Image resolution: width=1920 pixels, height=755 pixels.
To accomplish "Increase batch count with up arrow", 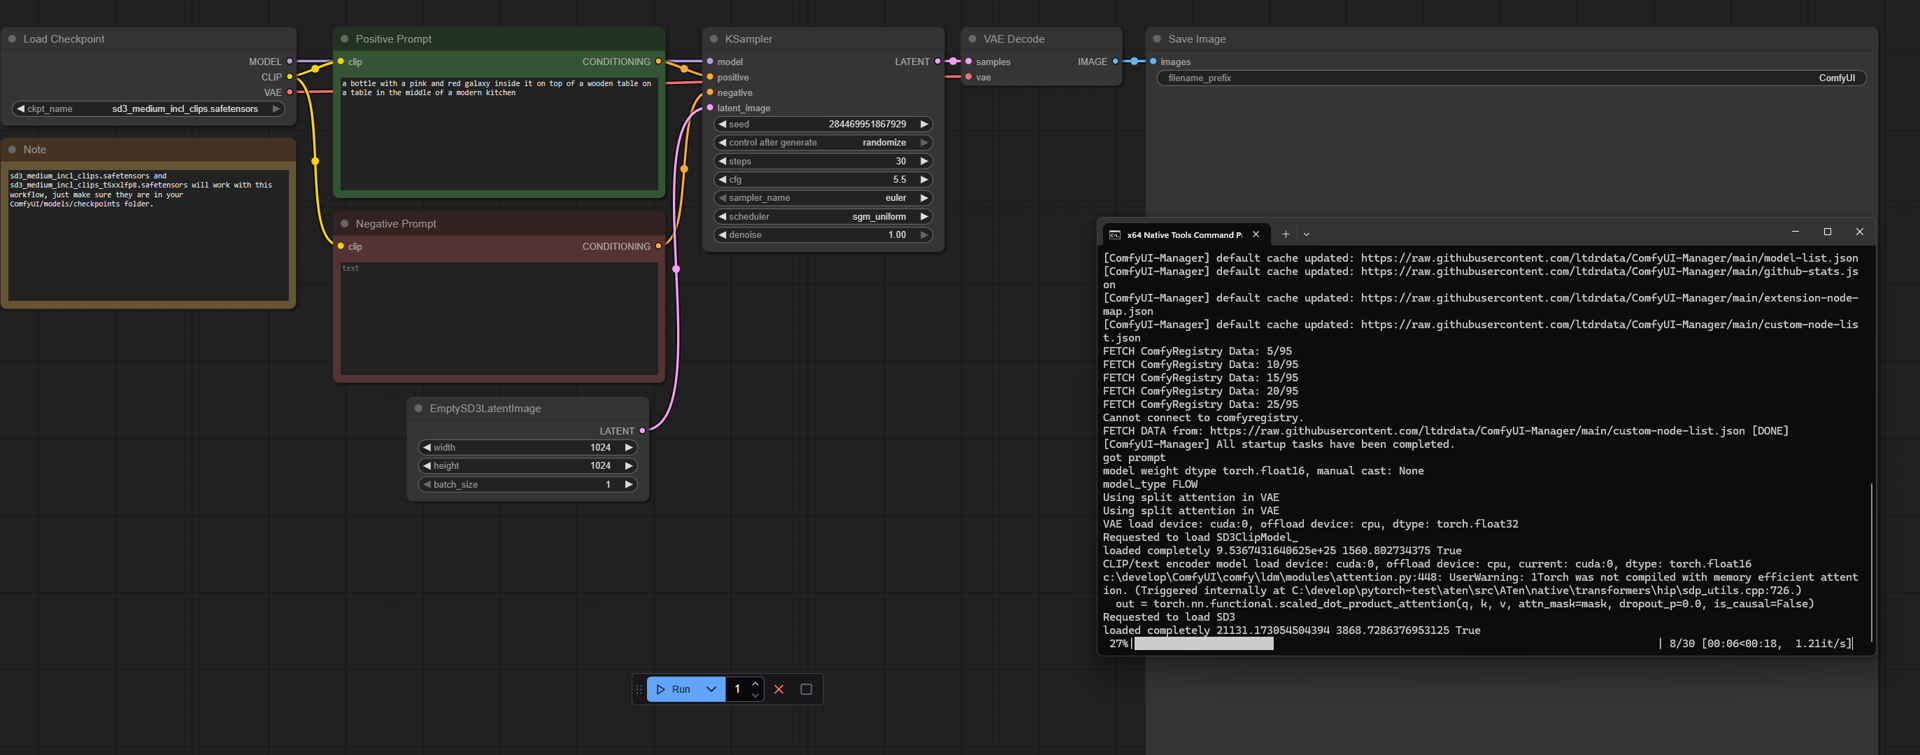I will point(755,684).
